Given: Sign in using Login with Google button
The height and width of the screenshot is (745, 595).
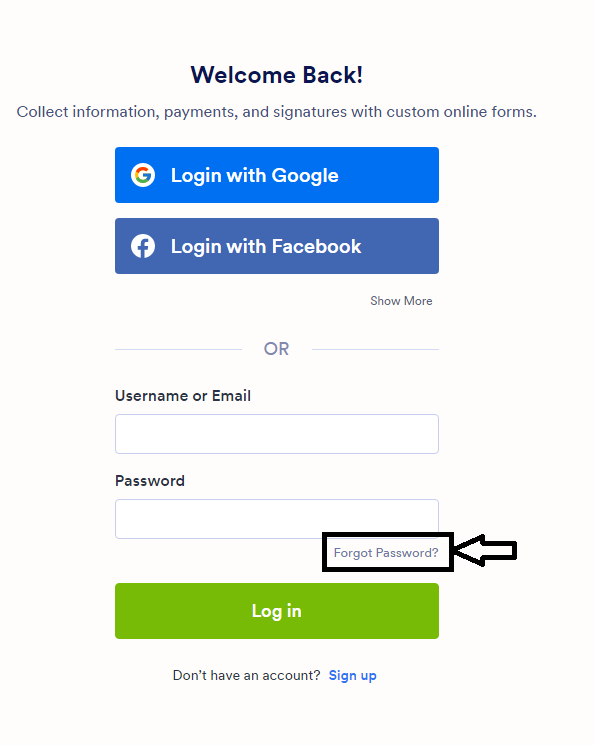Looking at the screenshot, I should coord(277,175).
